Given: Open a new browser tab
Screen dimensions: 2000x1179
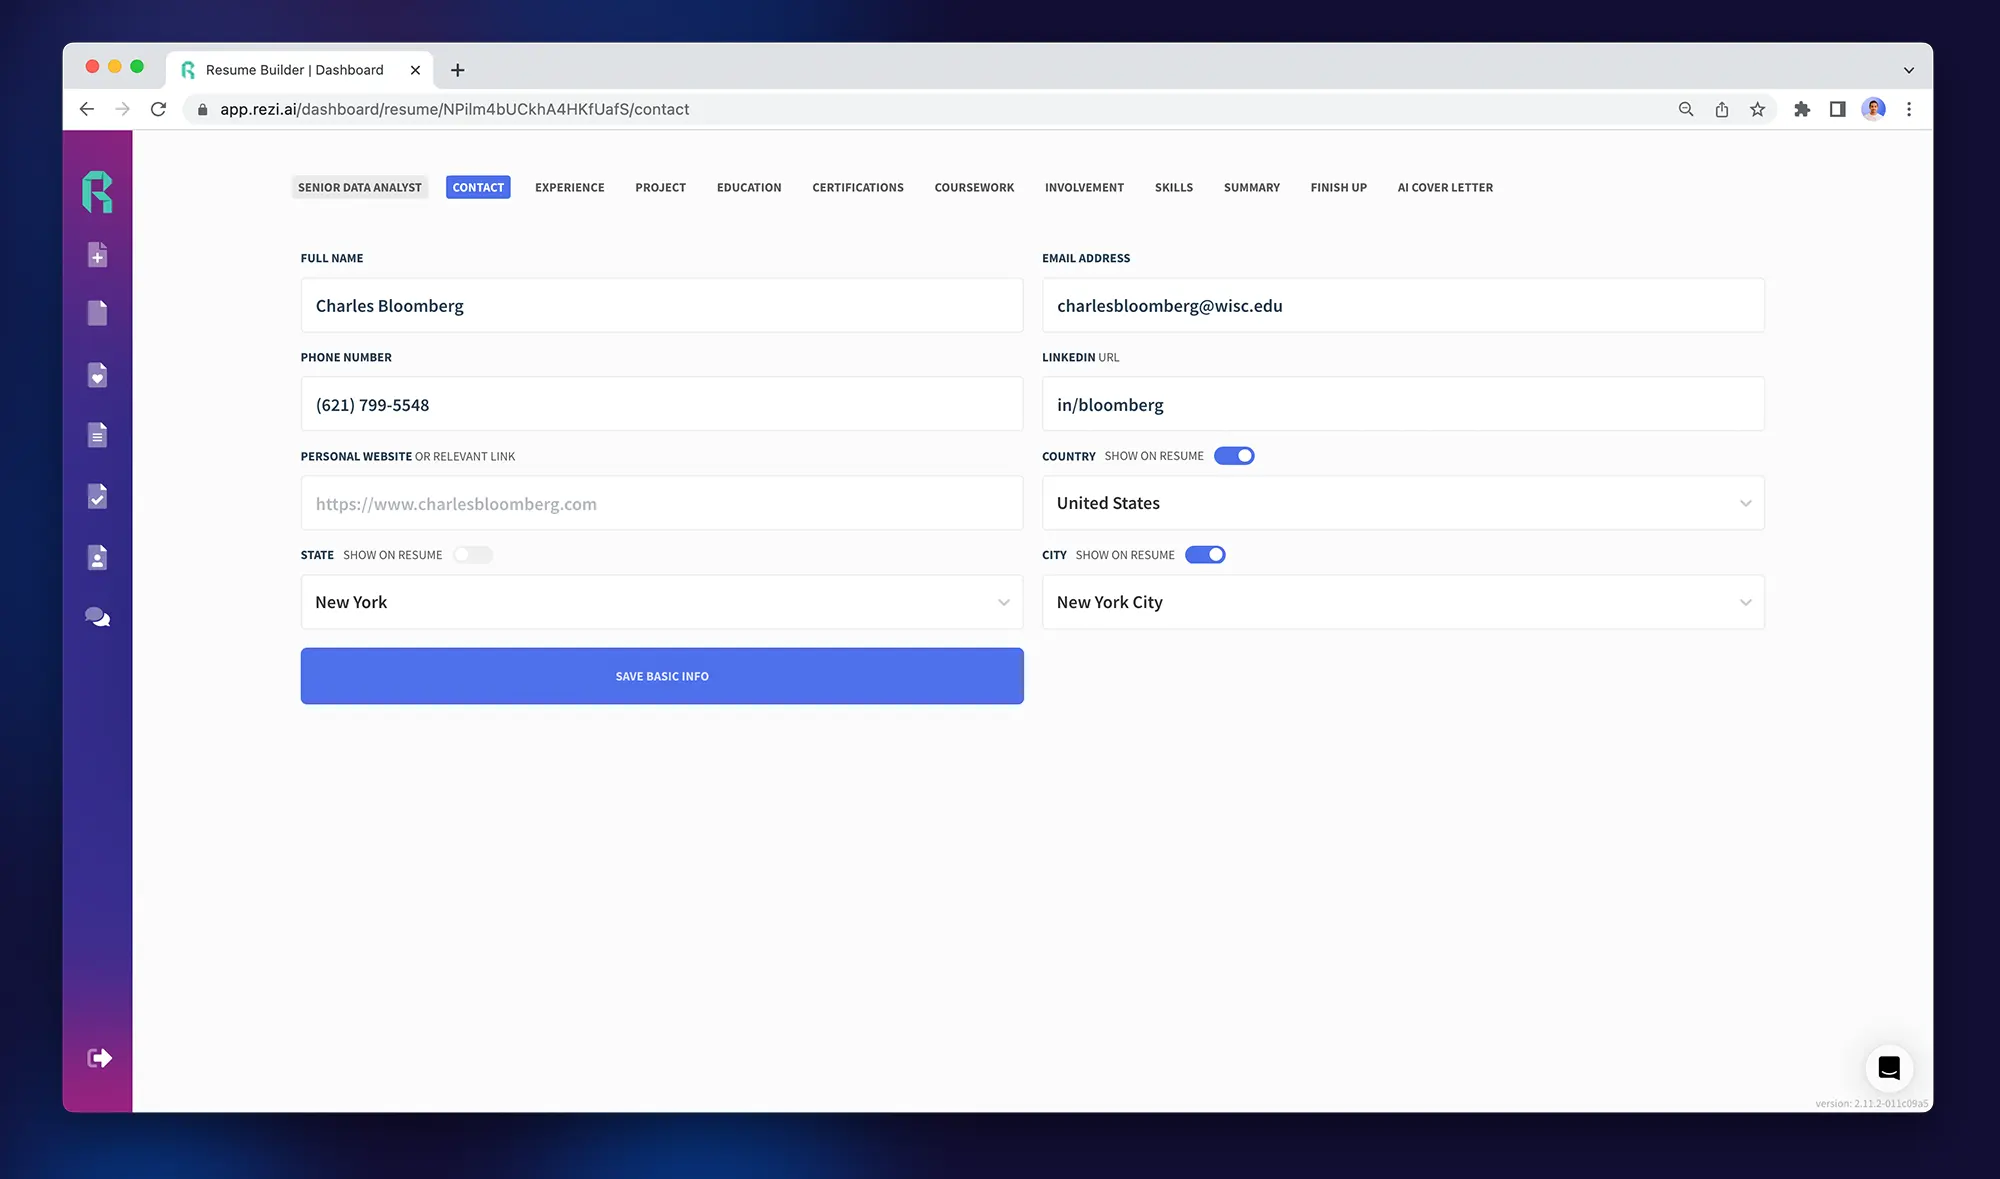Looking at the screenshot, I should tap(458, 70).
